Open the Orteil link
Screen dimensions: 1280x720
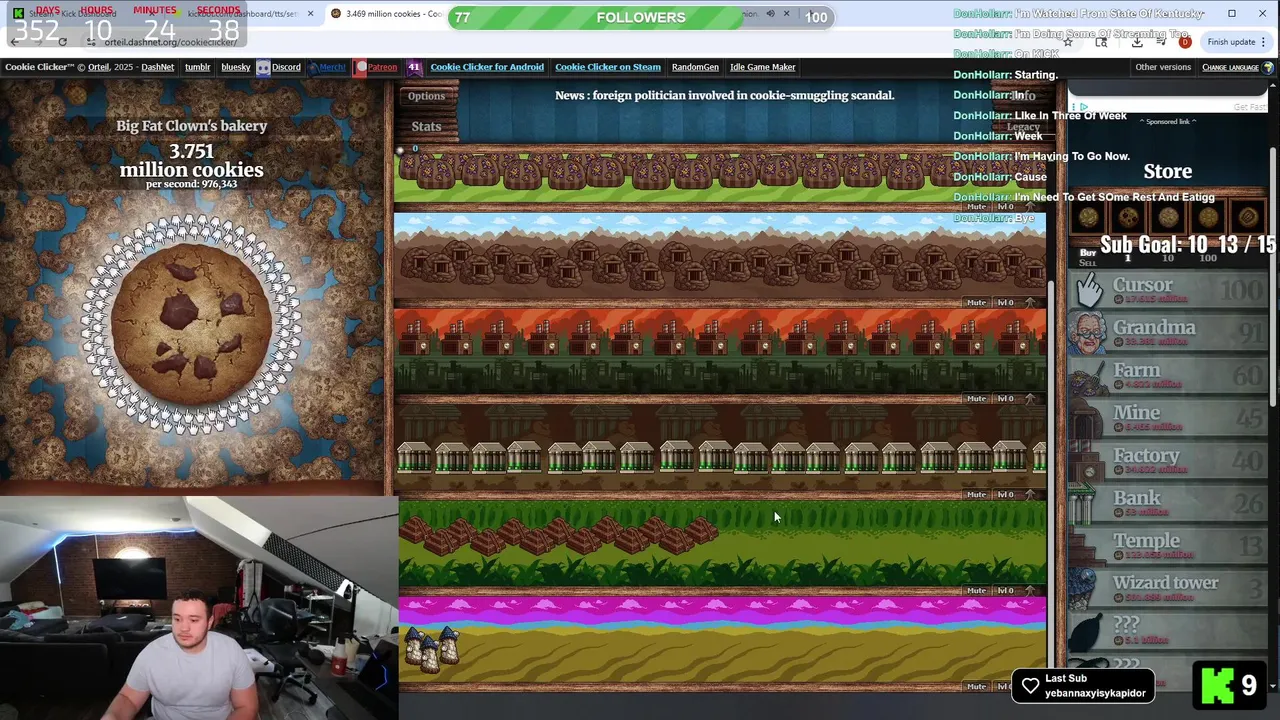click(x=98, y=67)
